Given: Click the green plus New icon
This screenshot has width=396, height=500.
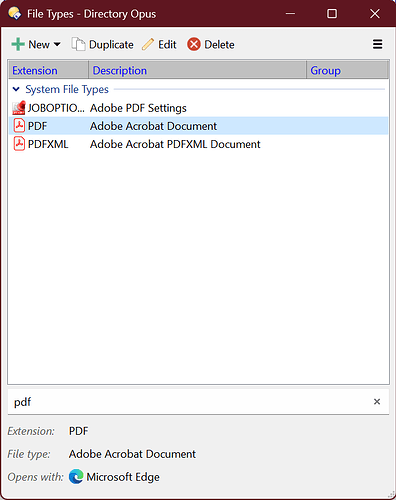Looking at the screenshot, I should click(18, 44).
